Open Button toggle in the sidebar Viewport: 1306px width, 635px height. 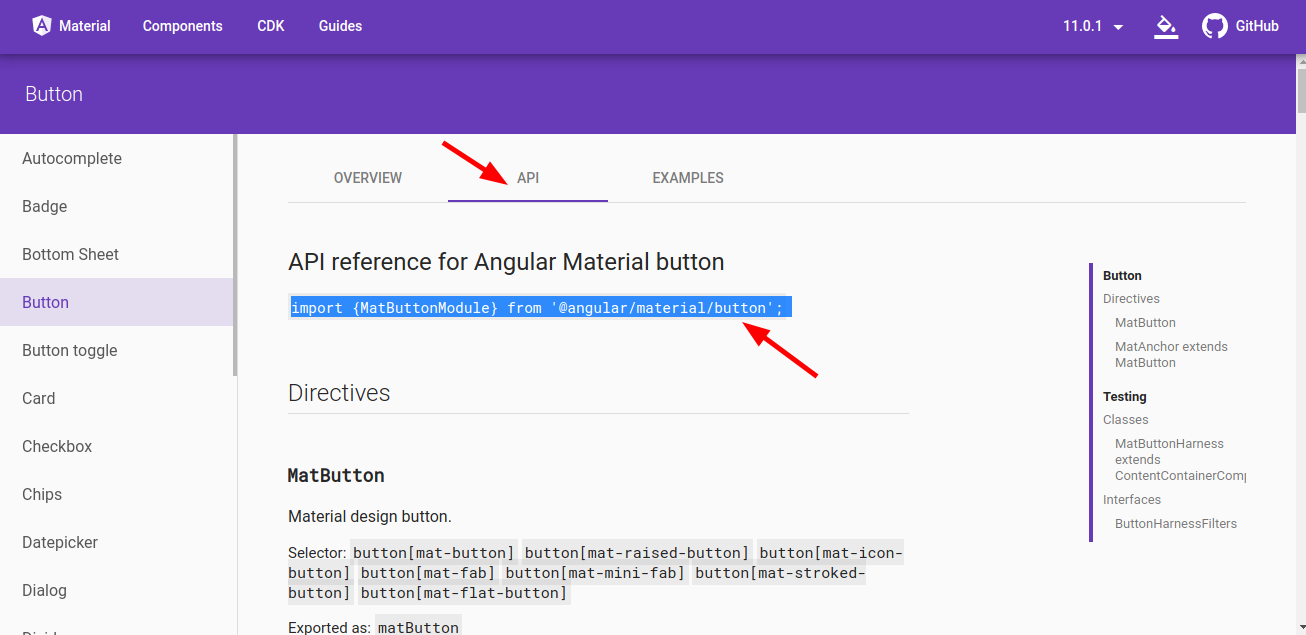[117, 350]
